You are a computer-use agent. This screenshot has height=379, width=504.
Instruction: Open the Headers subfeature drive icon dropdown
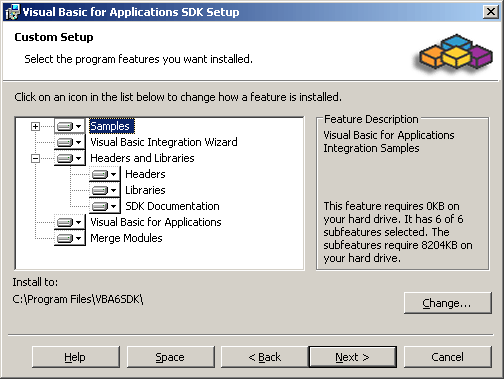[104, 174]
